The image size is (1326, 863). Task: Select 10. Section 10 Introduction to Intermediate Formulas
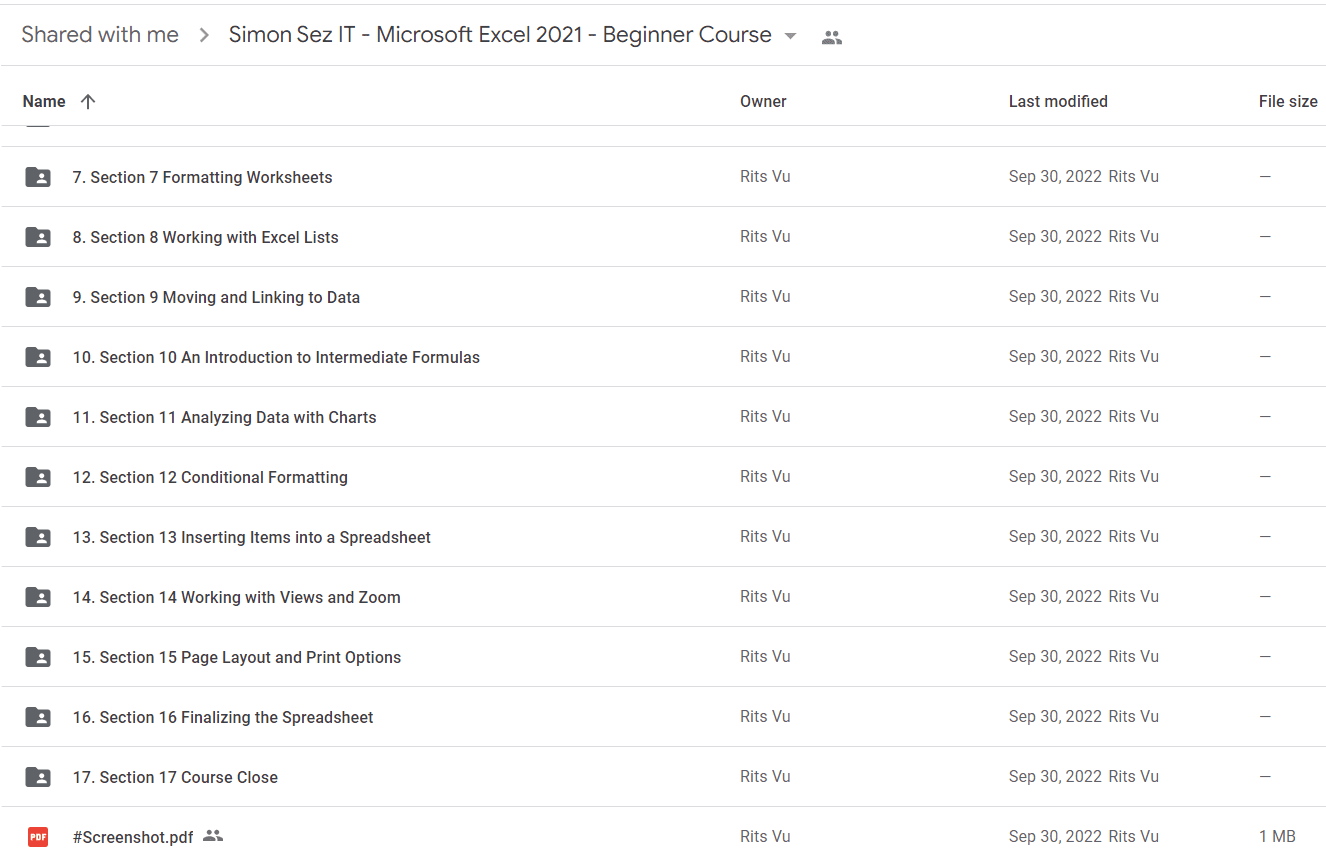click(276, 357)
